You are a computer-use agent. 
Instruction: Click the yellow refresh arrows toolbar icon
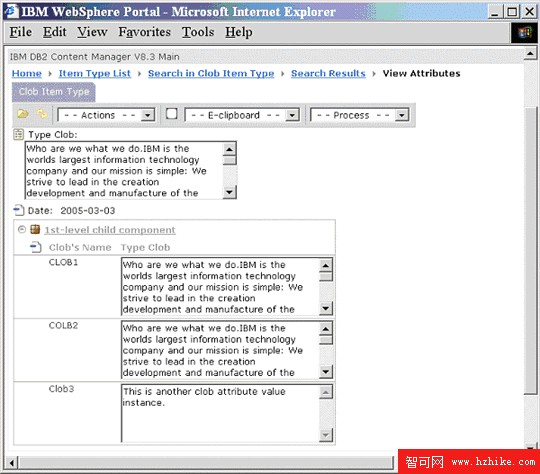click(42, 114)
